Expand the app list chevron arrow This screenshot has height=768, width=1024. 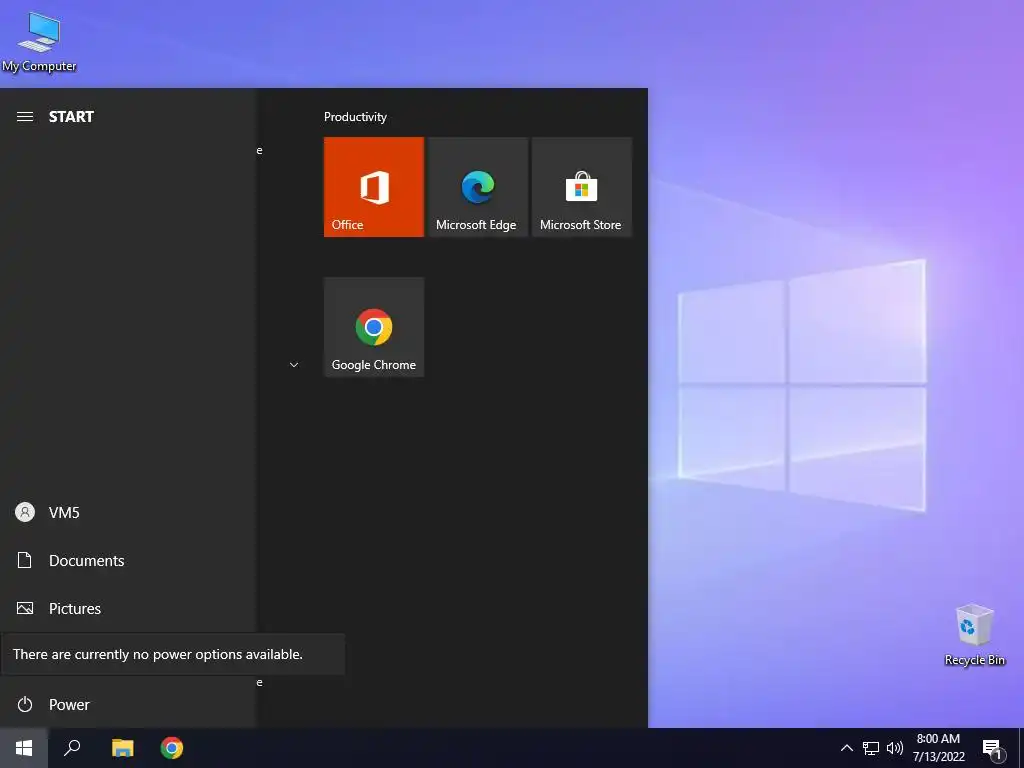pos(294,364)
